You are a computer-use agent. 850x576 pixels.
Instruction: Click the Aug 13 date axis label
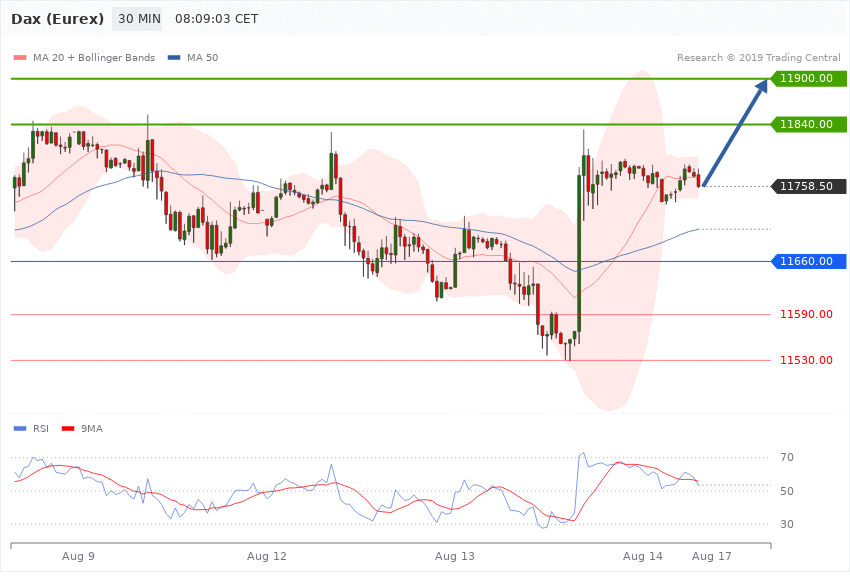[454, 556]
